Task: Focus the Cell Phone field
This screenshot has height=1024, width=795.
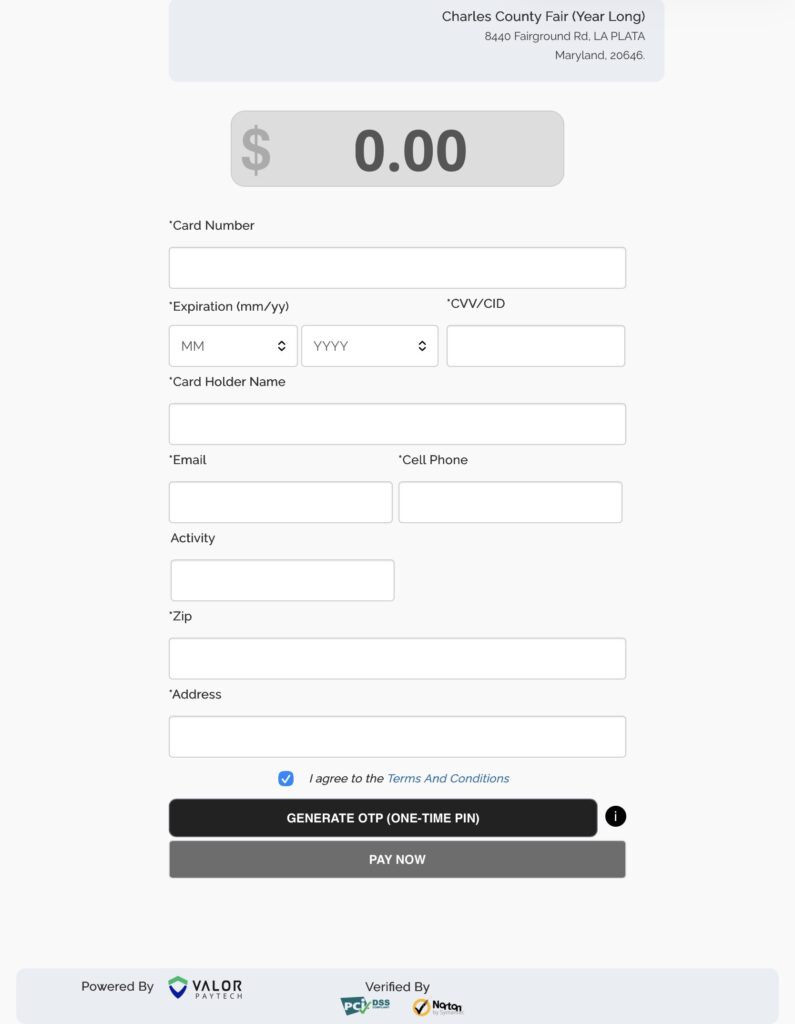Action: pyautogui.click(x=510, y=502)
